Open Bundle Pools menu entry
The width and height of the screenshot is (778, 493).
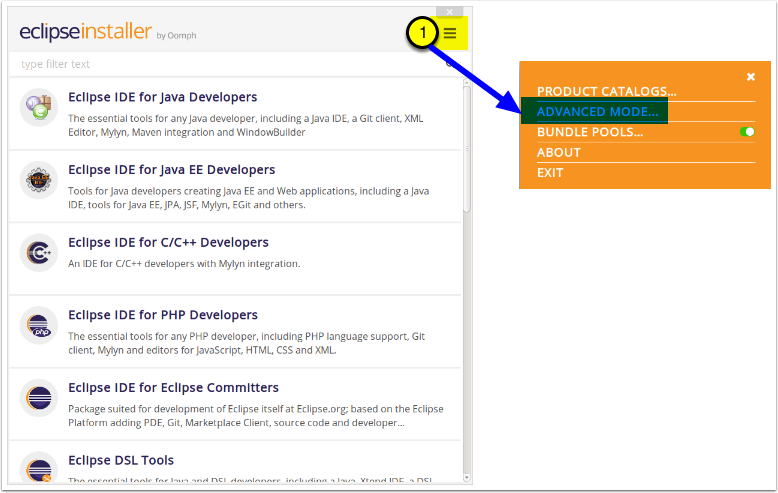[590, 132]
